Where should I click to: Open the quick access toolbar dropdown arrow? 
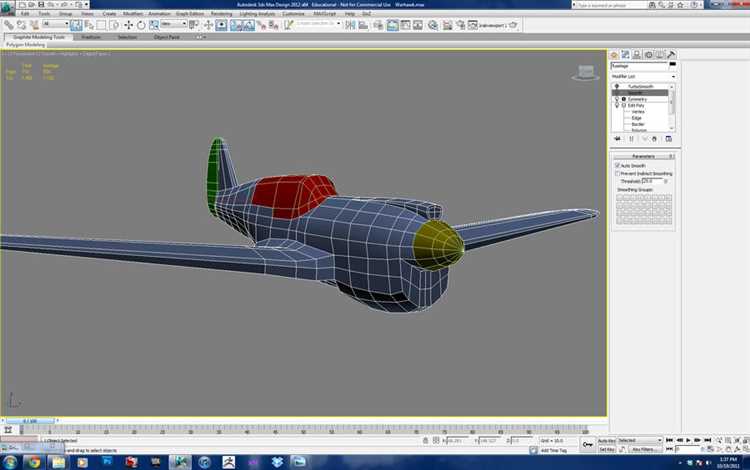coord(86,5)
